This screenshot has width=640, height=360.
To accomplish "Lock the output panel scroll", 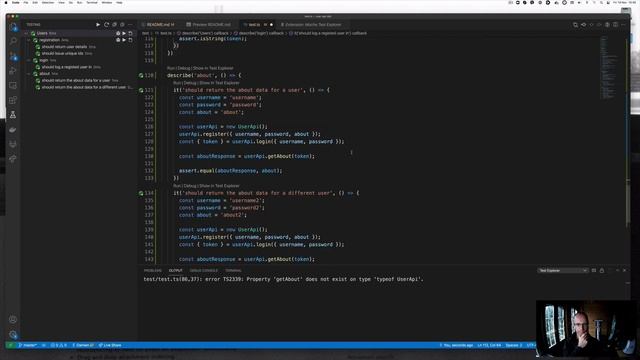I will tap(602, 270).
